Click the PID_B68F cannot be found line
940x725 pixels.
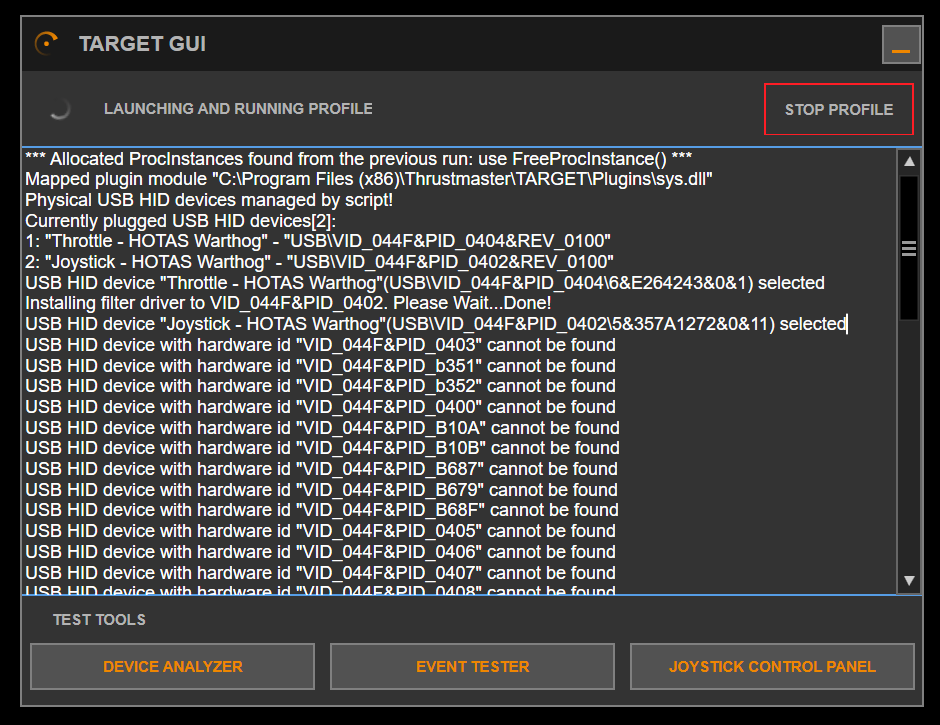(x=322, y=510)
